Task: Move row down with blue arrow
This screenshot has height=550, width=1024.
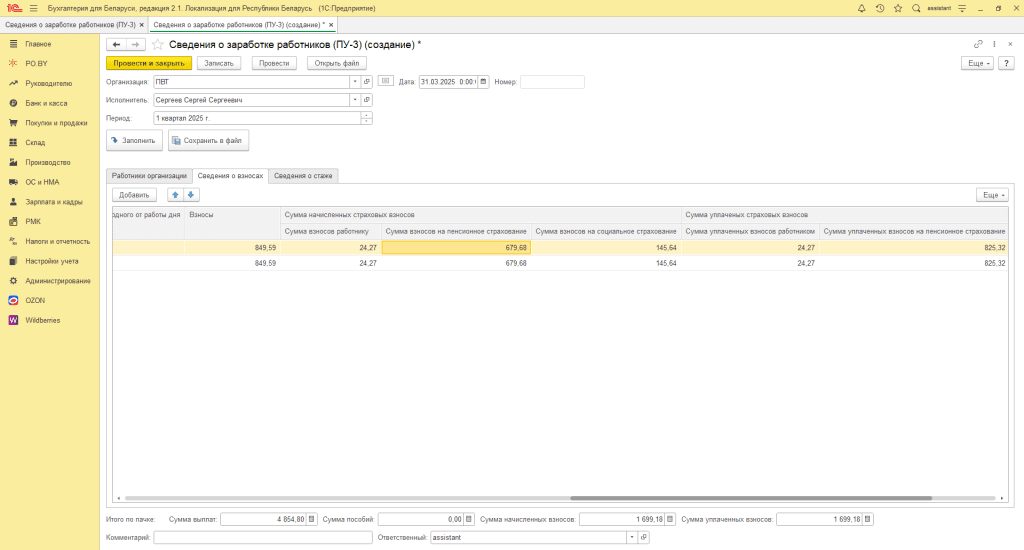Action: (191, 195)
